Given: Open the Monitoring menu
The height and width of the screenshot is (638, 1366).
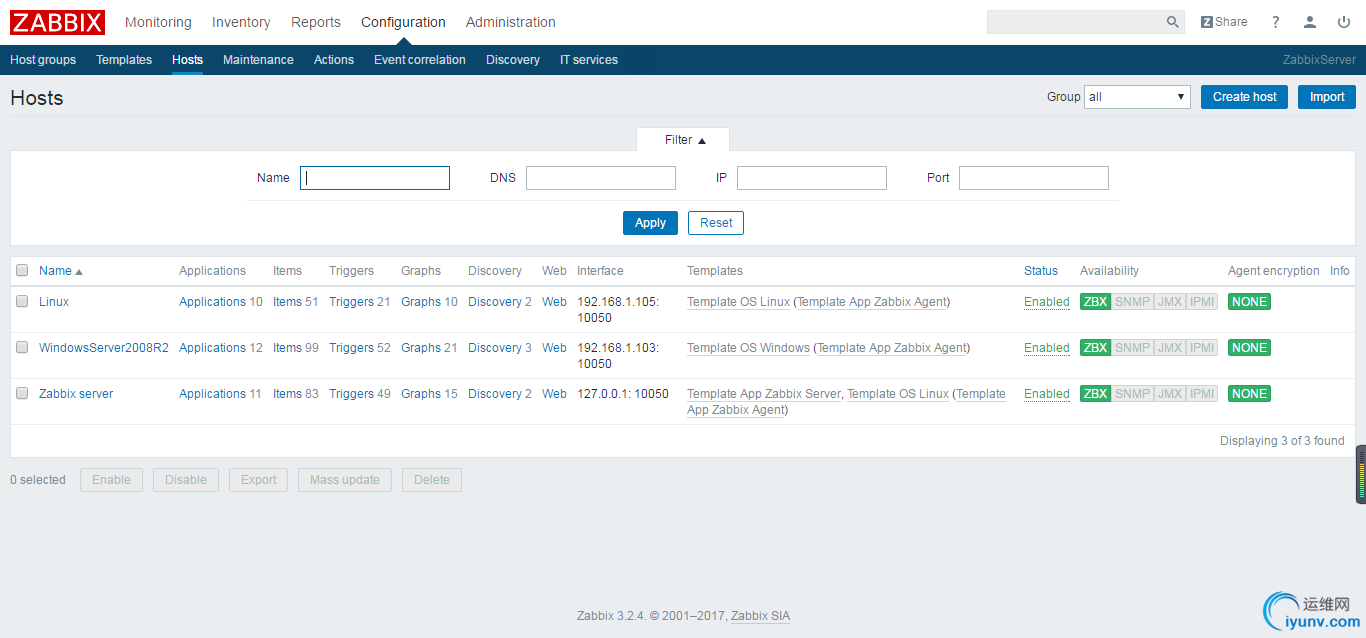Looking at the screenshot, I should tap(158, 22).
